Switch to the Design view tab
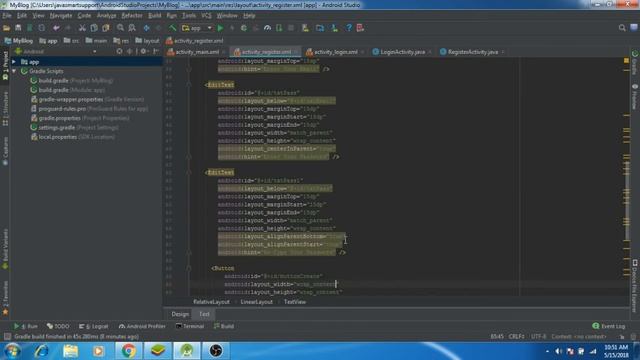Viewport: 640px width, 360px height. tap(180, 314)
